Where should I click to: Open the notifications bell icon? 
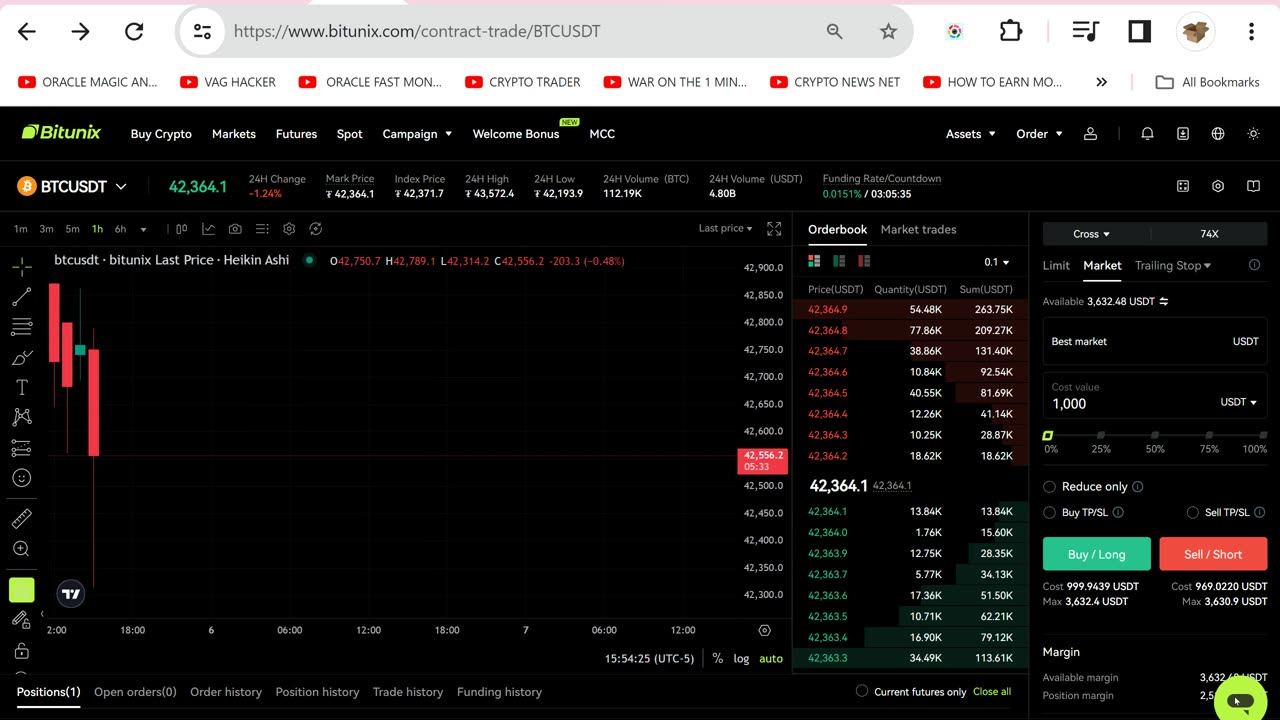pyautogui.click(x=1148, y=133)
